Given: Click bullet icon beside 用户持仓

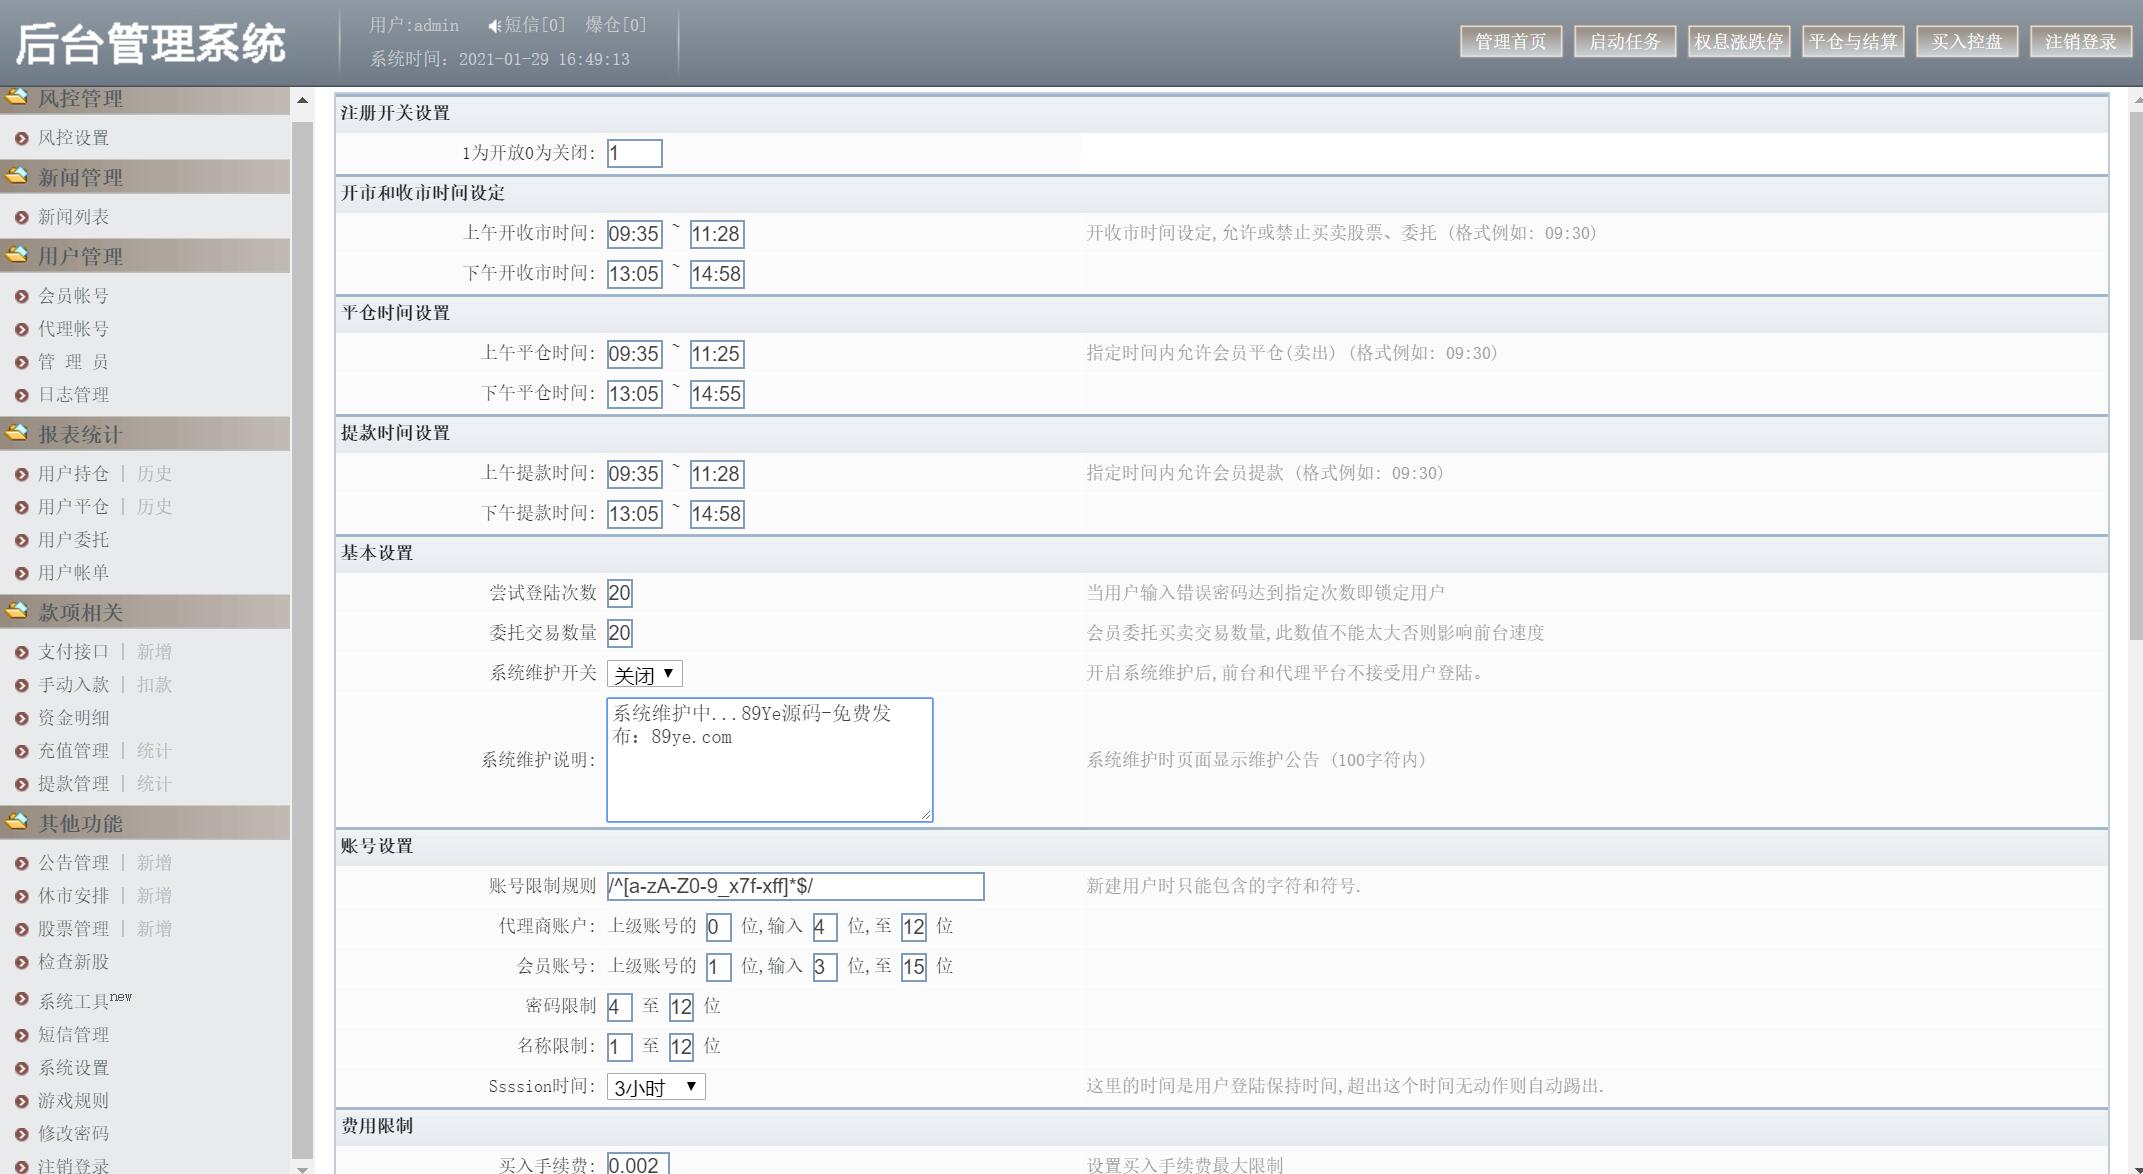Looking at the screenshot, I should [x=22, y=474].
